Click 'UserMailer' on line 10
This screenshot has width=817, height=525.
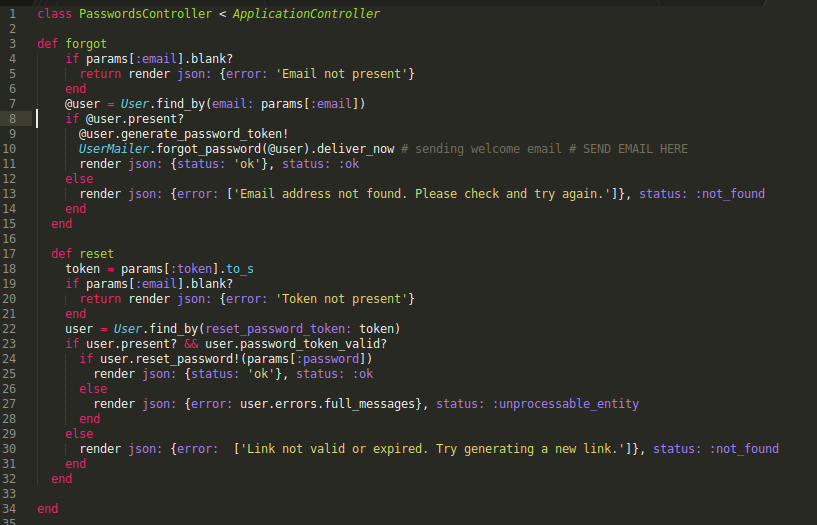pyautogui.click(x=114, y=149)
